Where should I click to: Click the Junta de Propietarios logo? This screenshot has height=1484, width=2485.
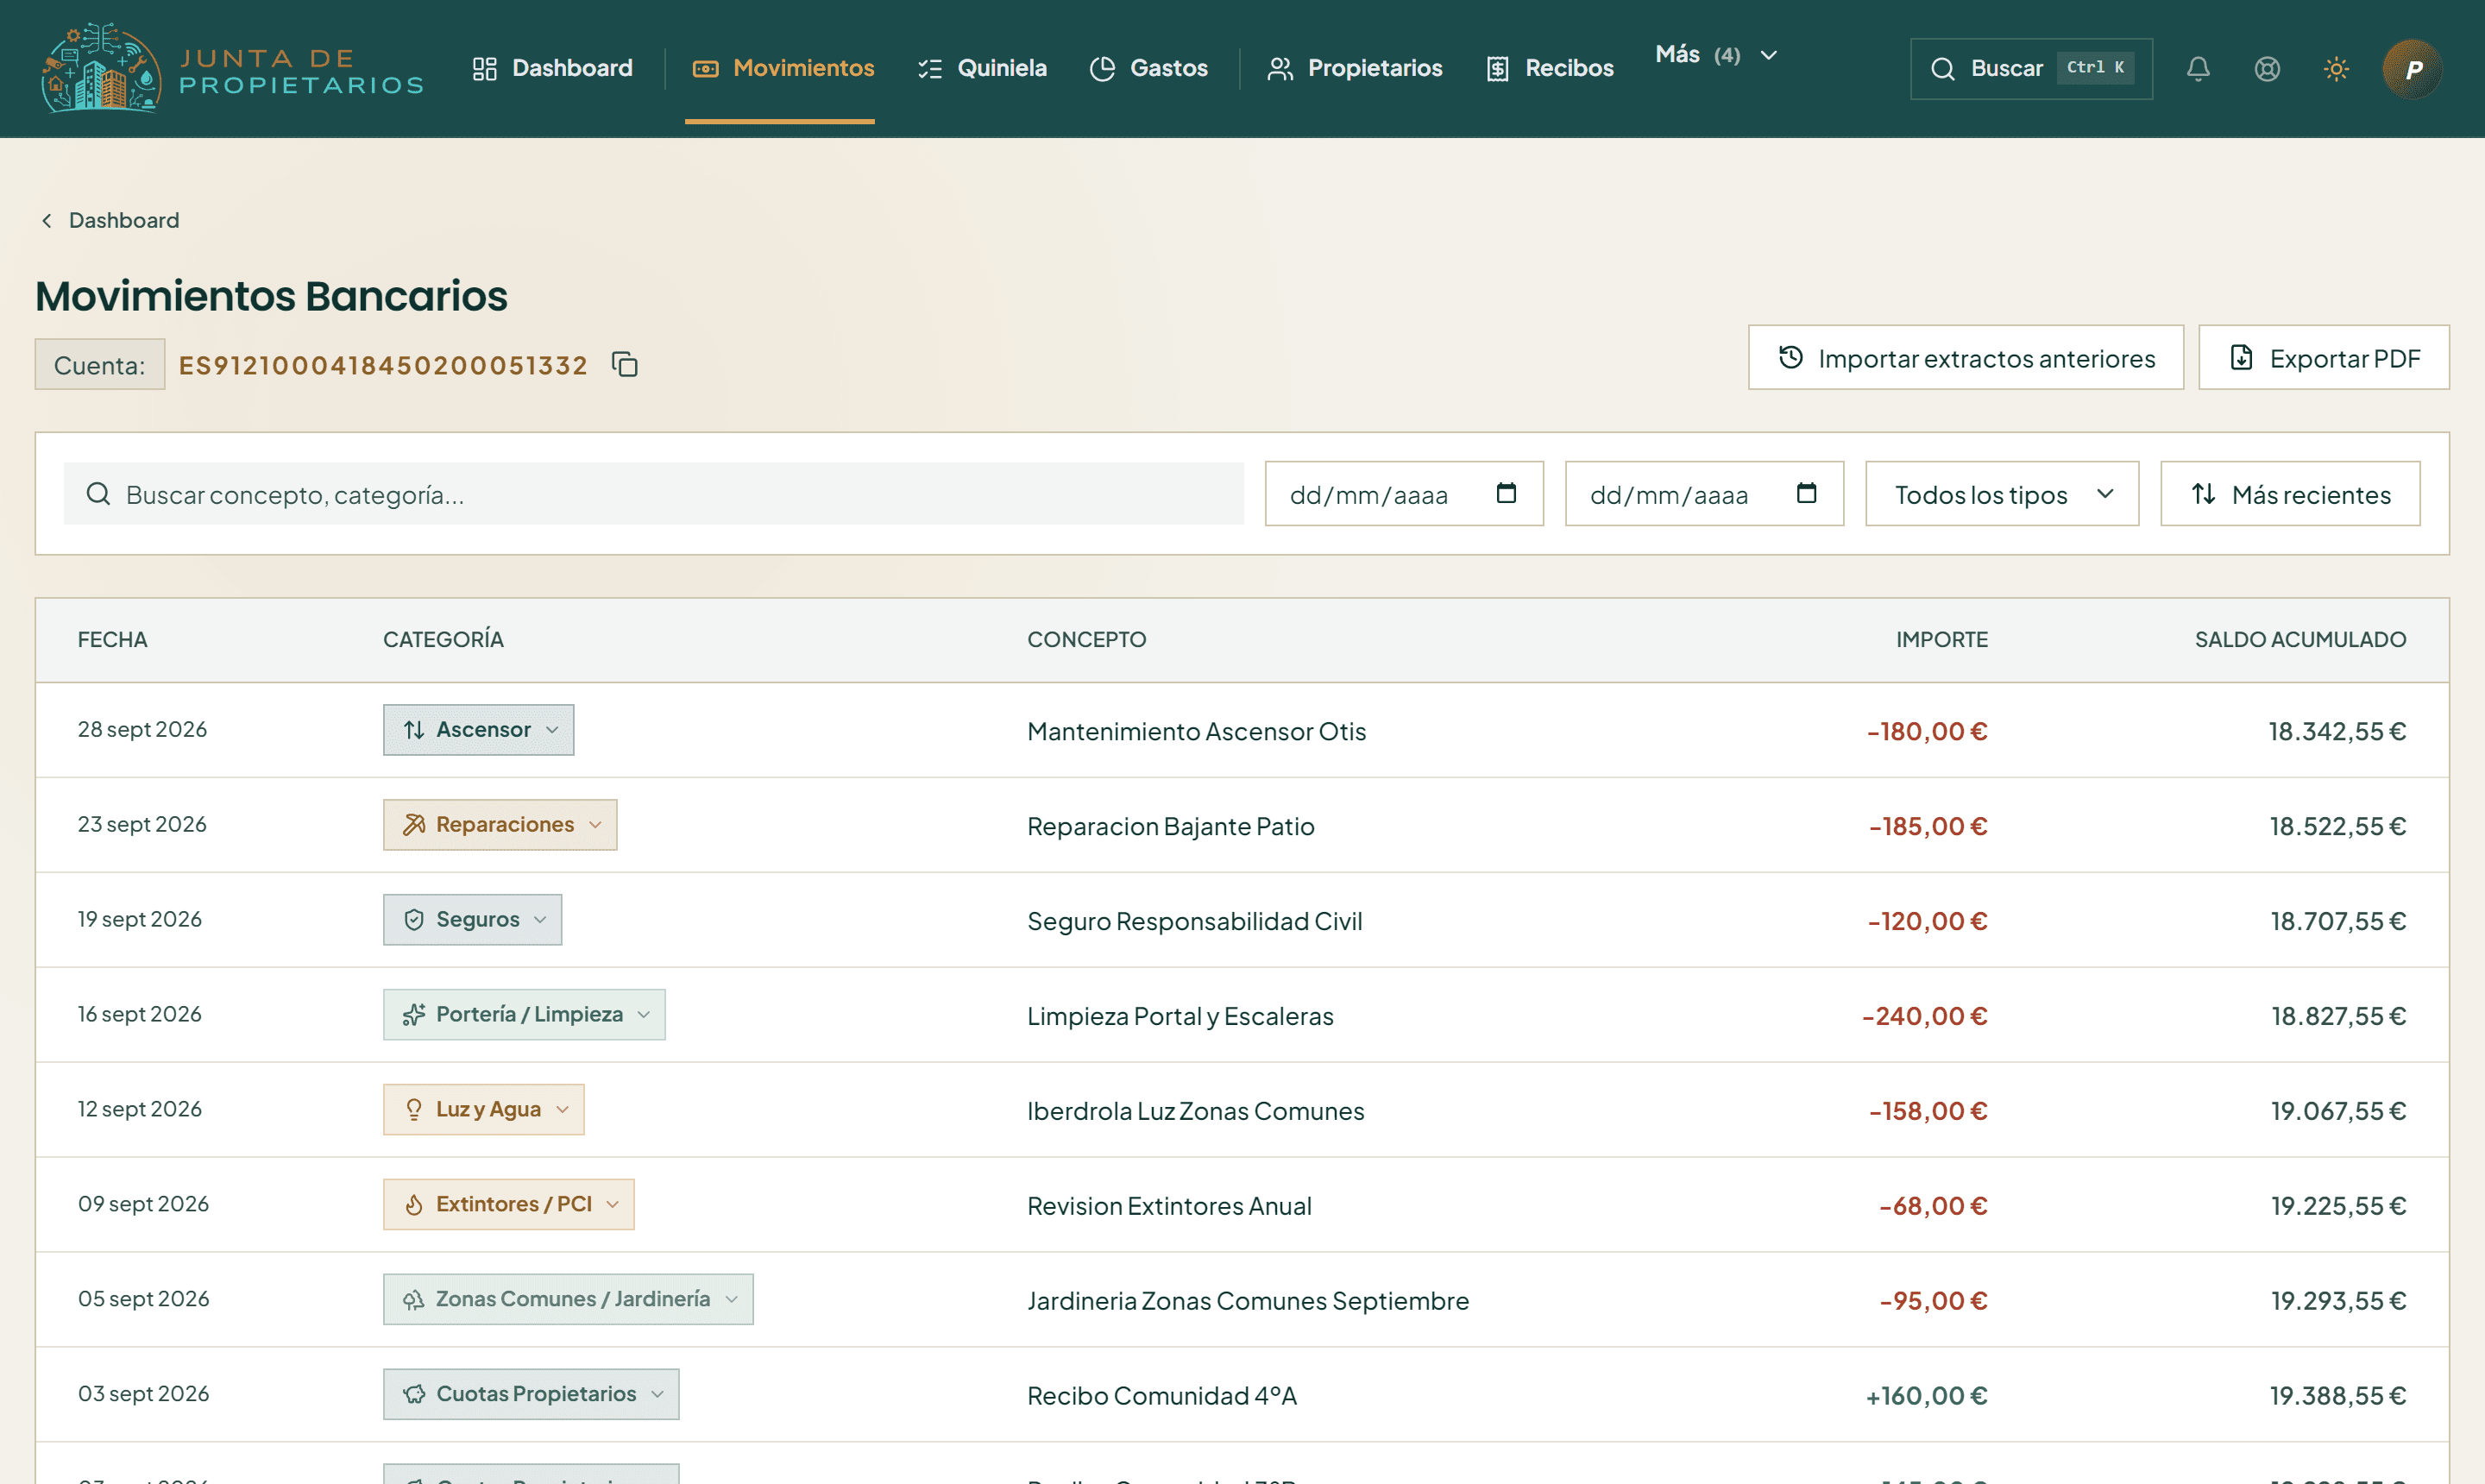(x=232, y=68)
